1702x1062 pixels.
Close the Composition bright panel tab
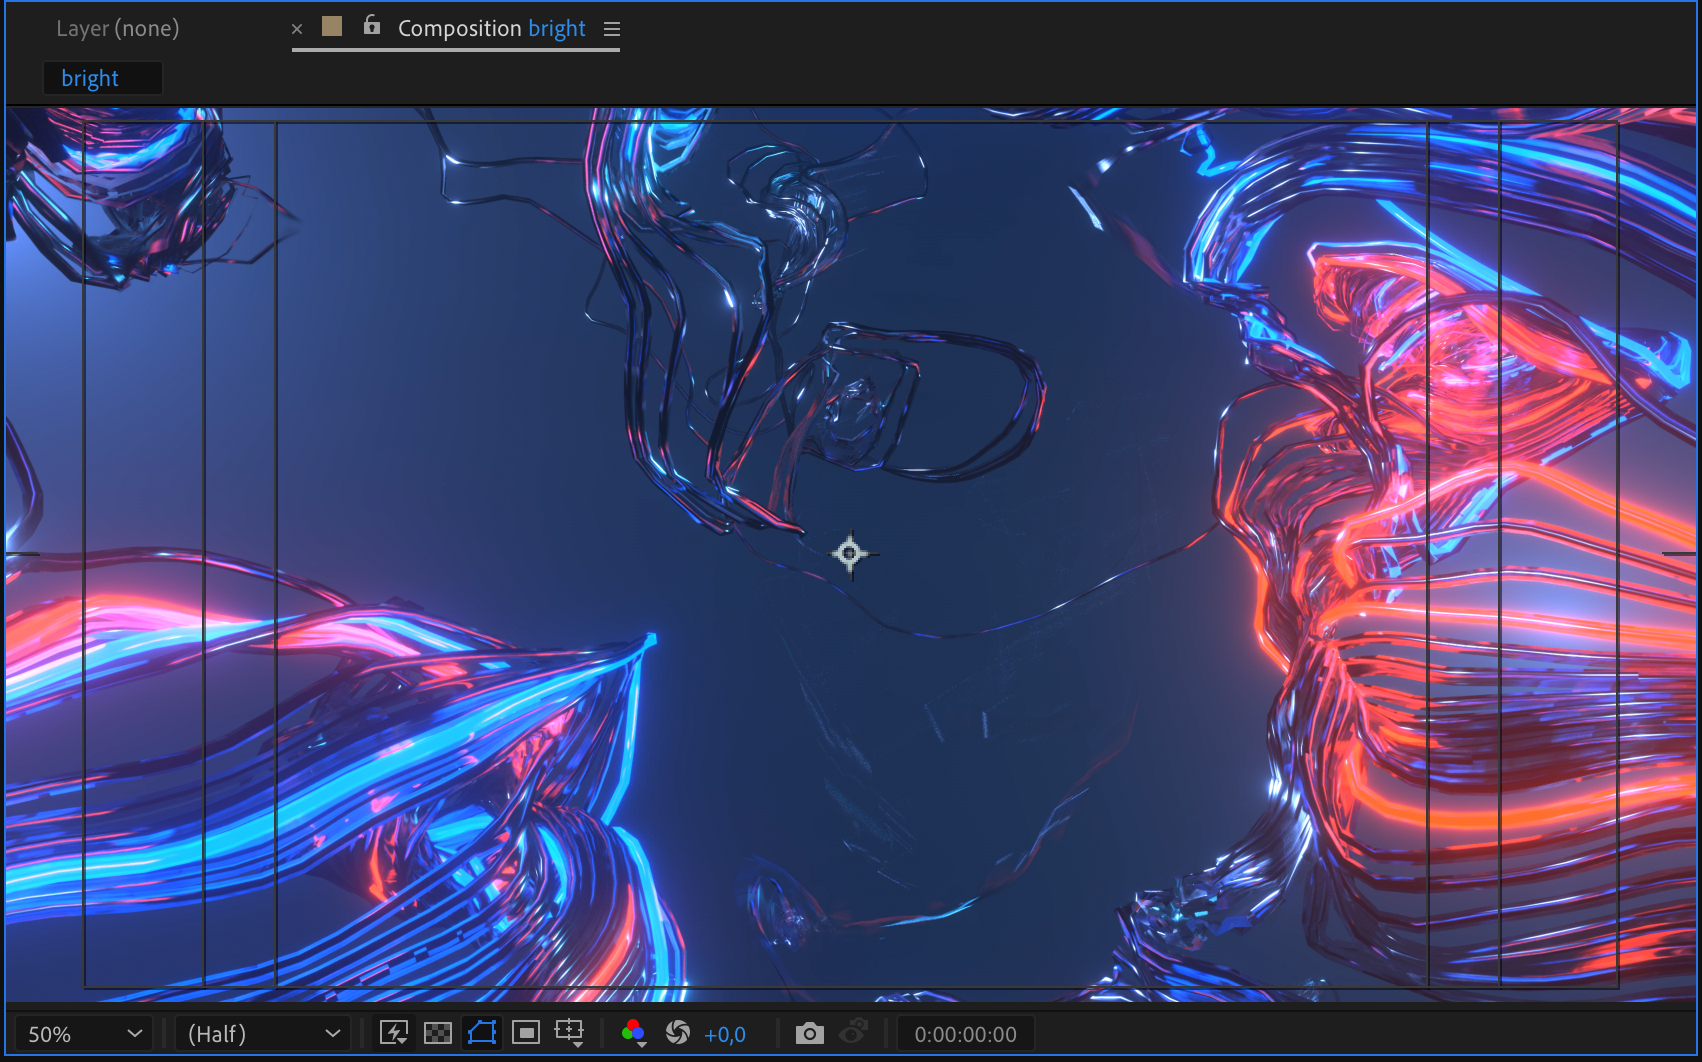point(297,29)
